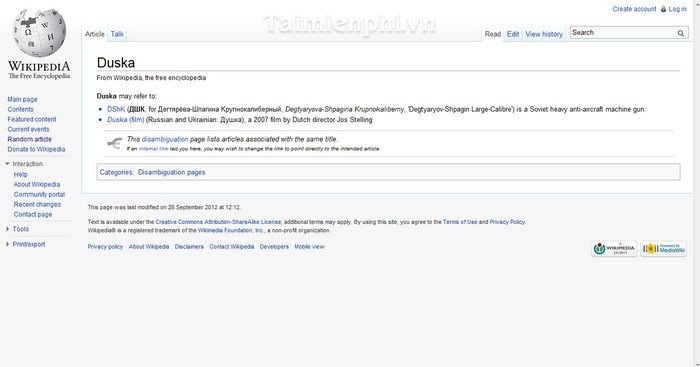The image size is (700, 367).
Task: Open Recent changes link
Action: click(x=37, y=204)
